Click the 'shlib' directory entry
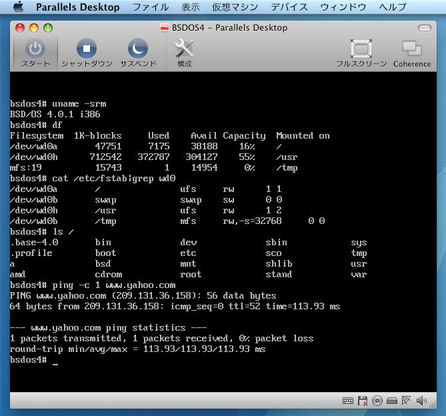This screenshot has height=416, width=446. [279, 264]
